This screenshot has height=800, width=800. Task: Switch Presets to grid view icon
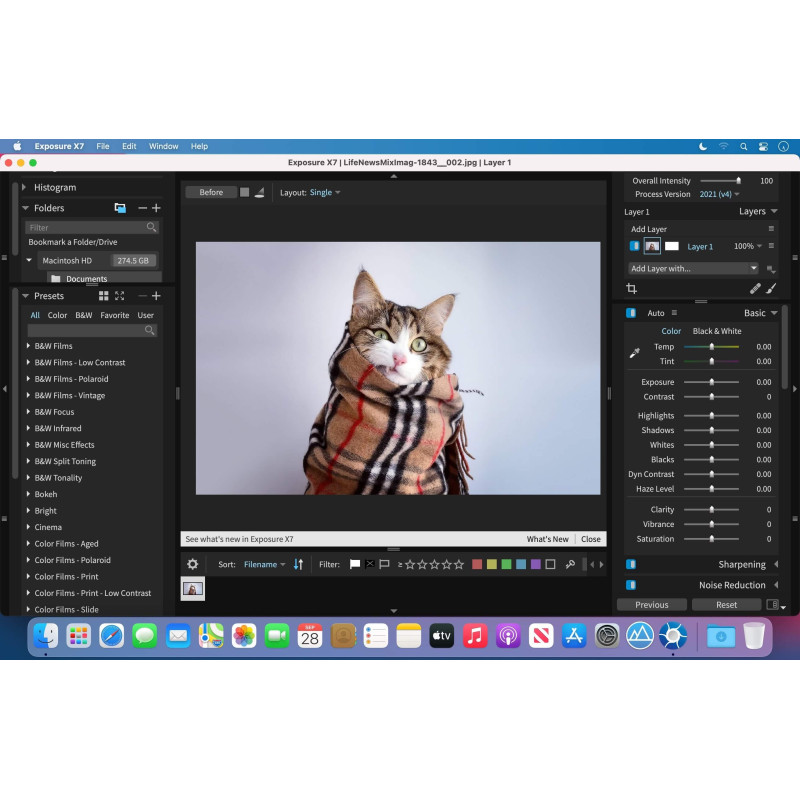click(x=103, y=296)
